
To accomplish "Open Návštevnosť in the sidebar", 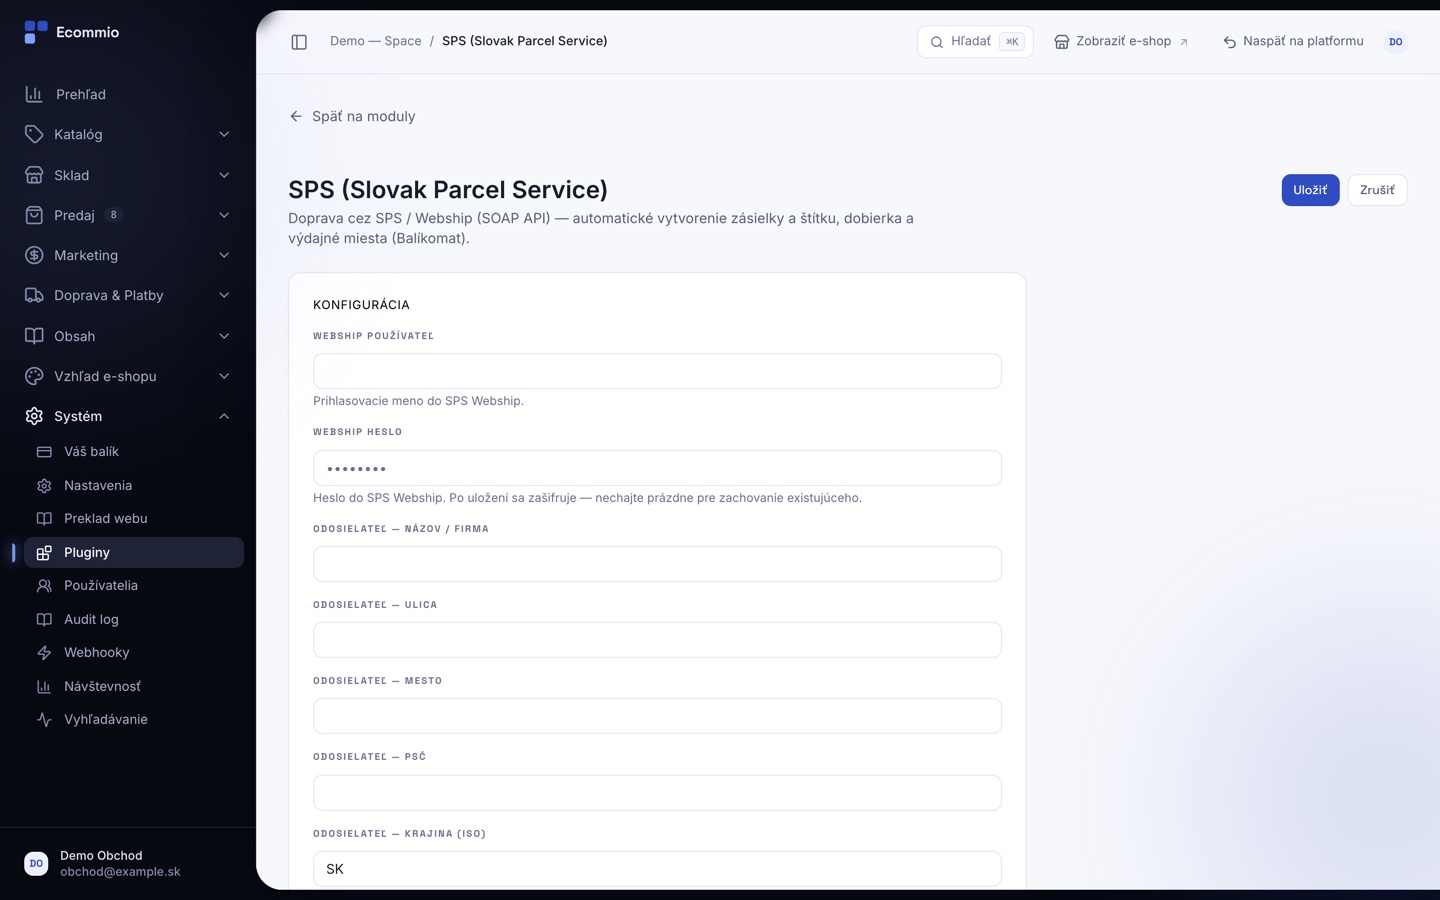I will coord(134,686).
